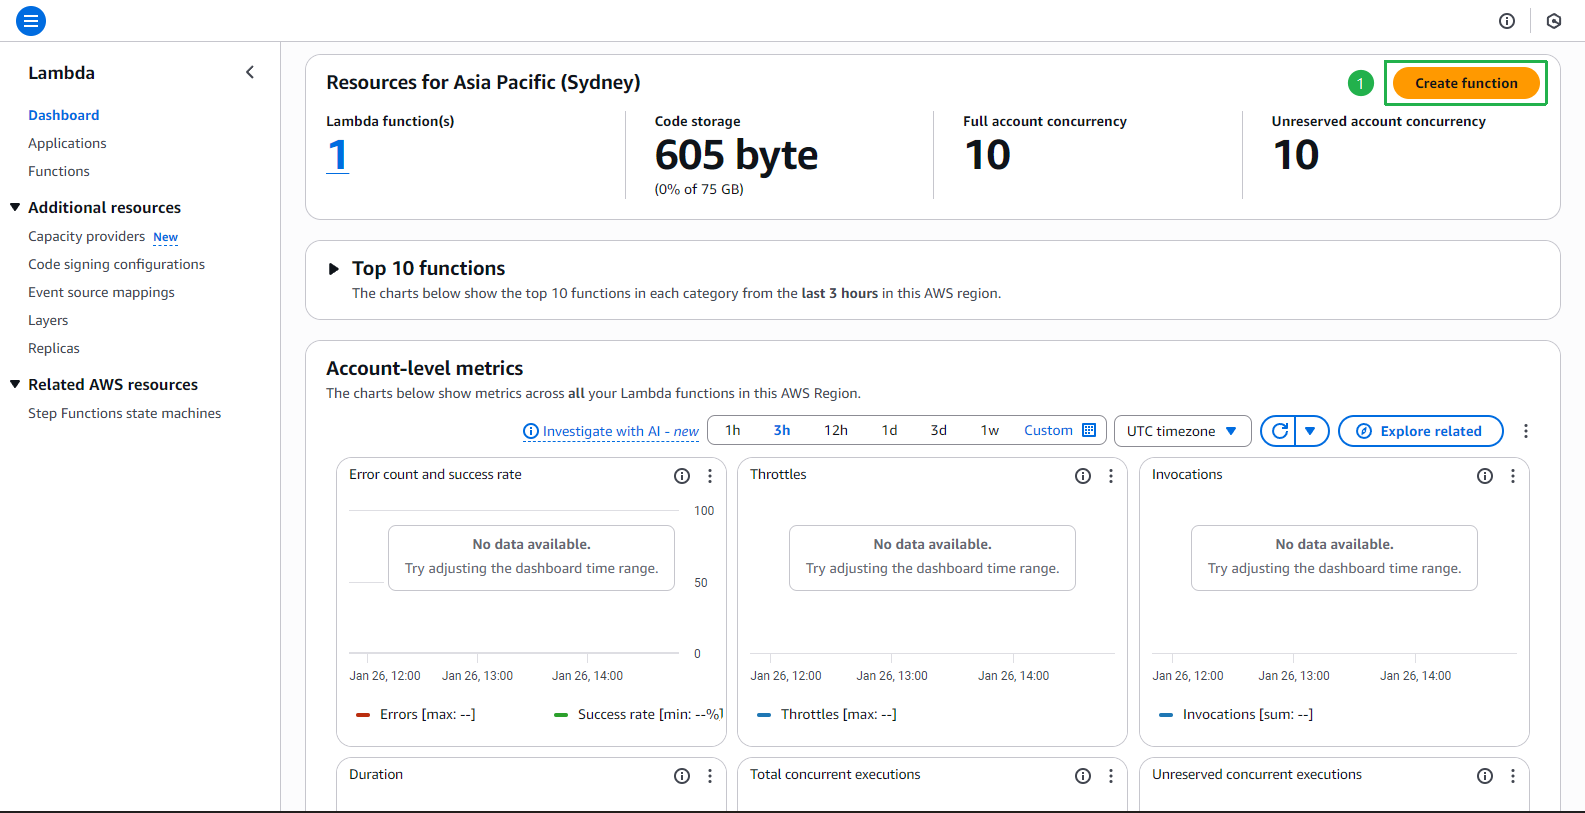Open options menu for Duration chart

click(710, 776)
